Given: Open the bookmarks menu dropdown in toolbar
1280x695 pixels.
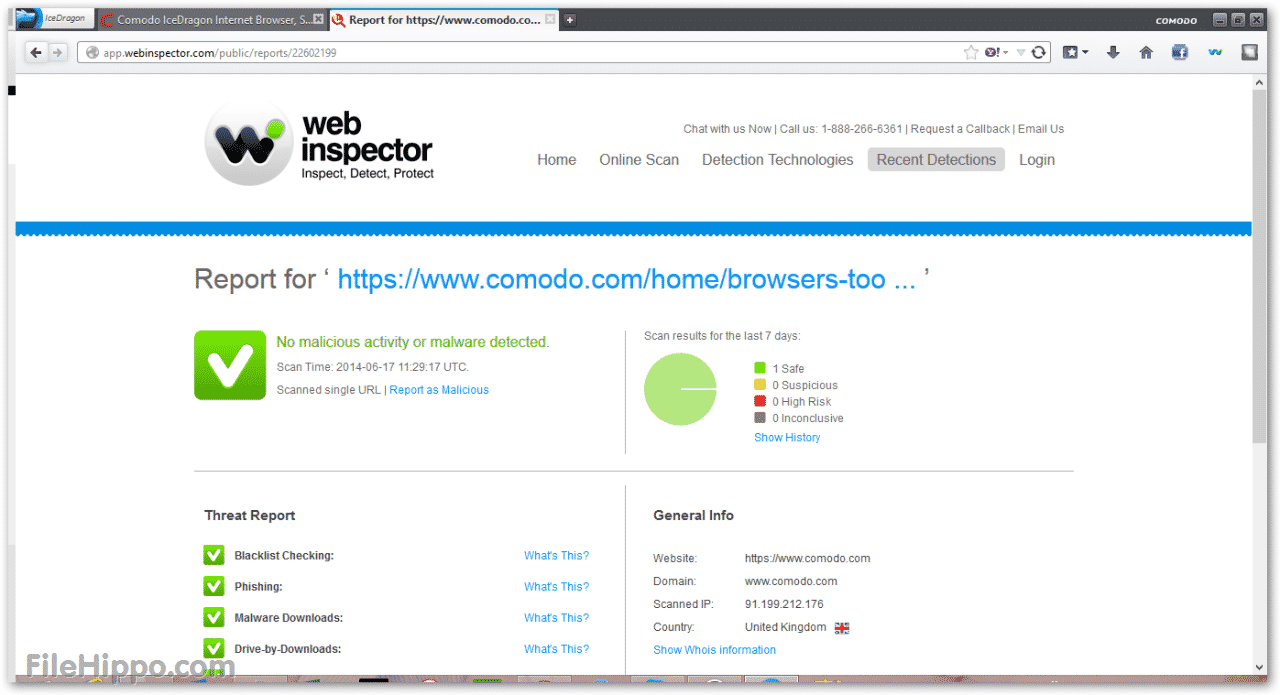Looking at the screenshot, I should pos(1075,53).
